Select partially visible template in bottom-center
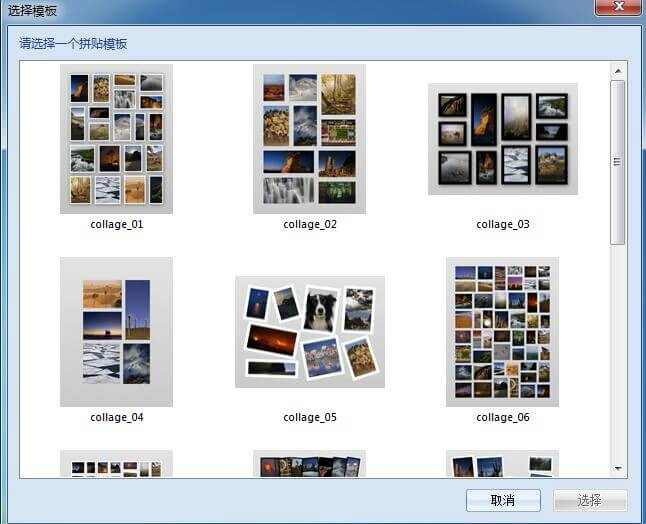 pos(309,464)
